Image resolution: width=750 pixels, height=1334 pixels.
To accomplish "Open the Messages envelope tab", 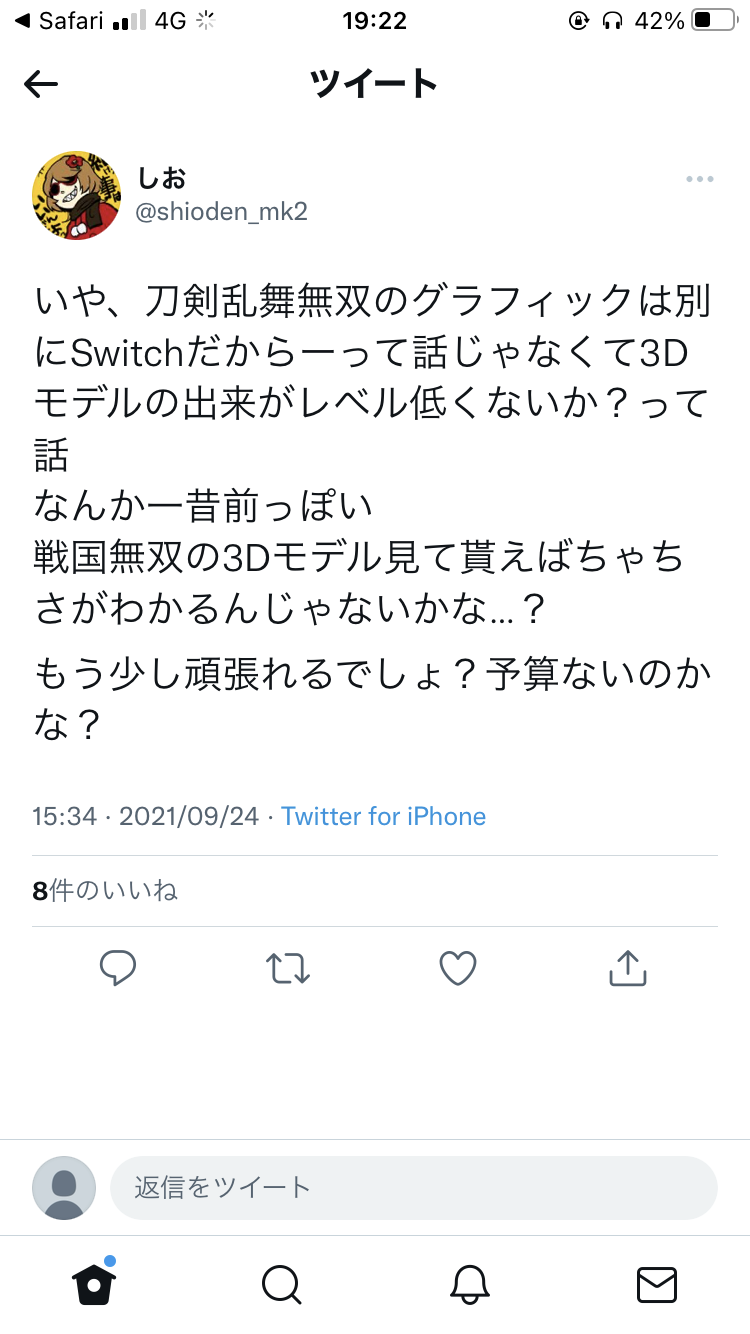I will pyautogui.click(x=657, y=1284).
